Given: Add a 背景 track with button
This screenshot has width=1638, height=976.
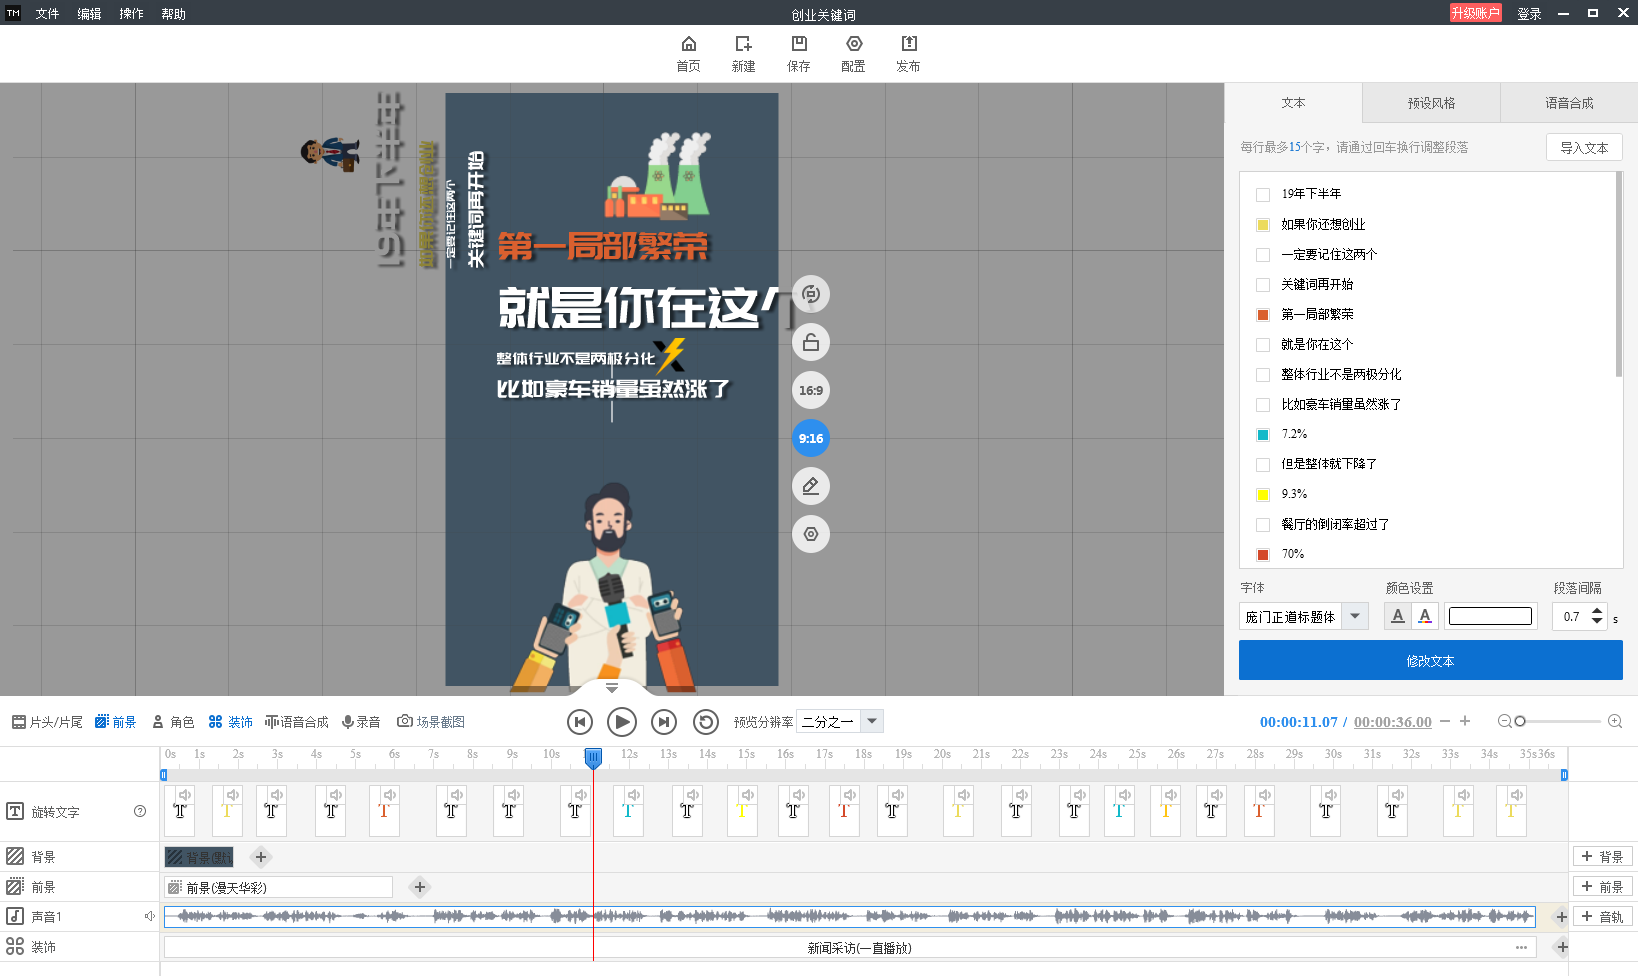Looking at the screenshot, I should tap(1602, 856).
